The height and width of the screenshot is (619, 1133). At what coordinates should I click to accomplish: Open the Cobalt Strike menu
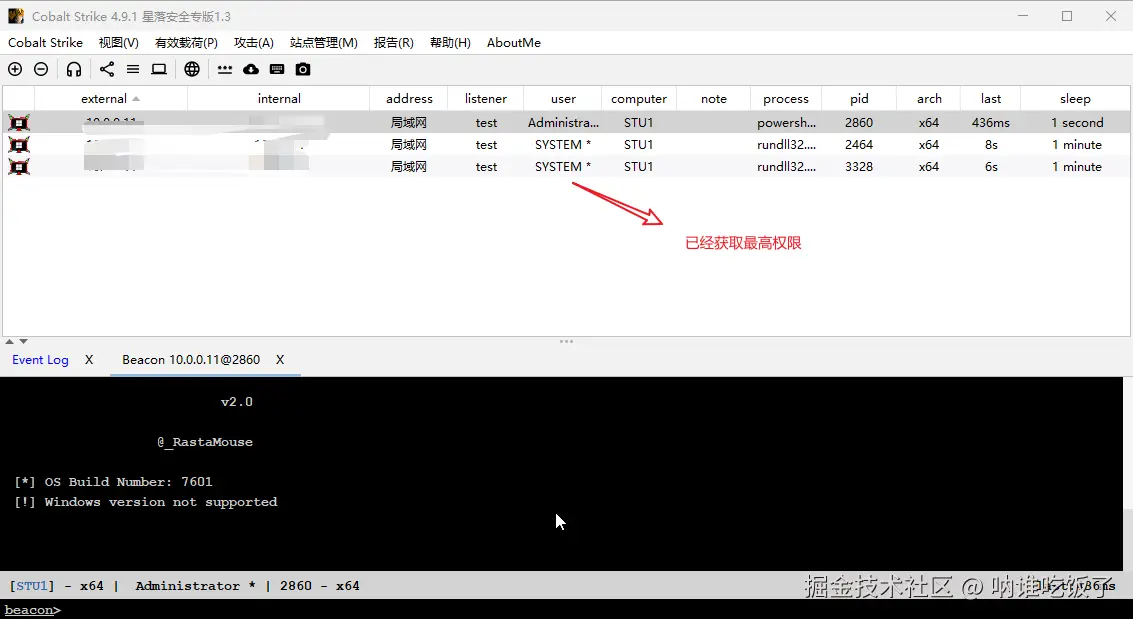pos(46,43)
